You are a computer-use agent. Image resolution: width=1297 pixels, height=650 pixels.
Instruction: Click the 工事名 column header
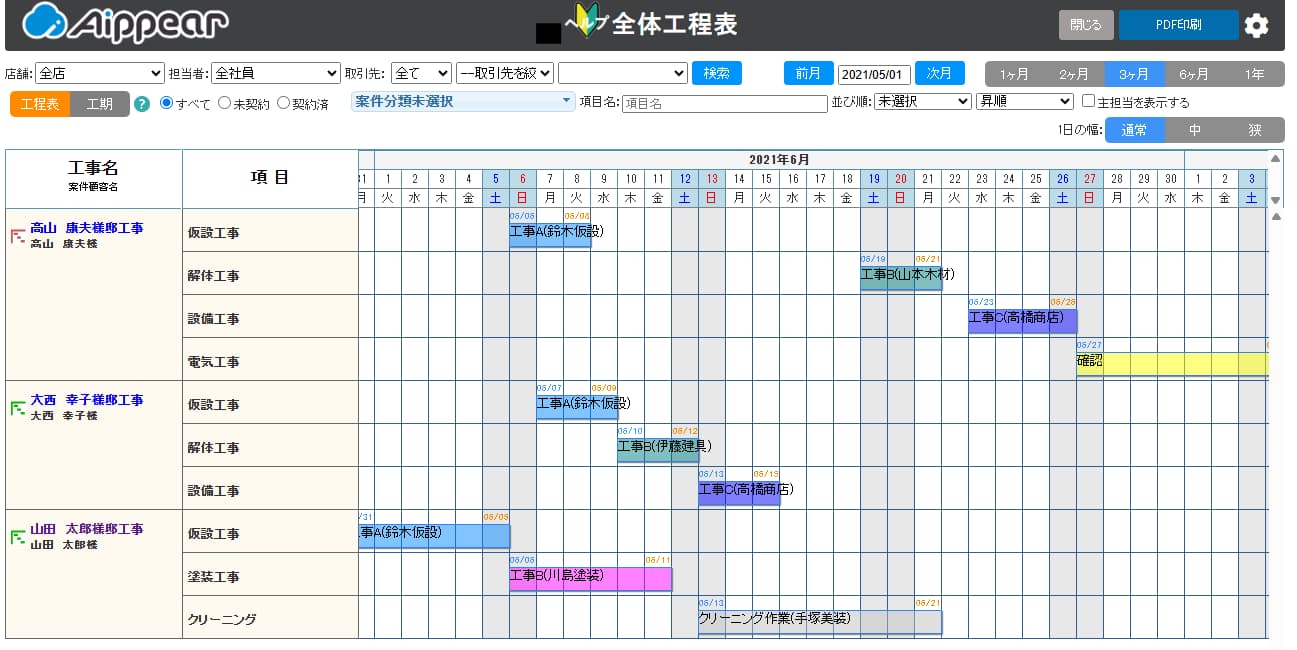[x=93, y=177]
